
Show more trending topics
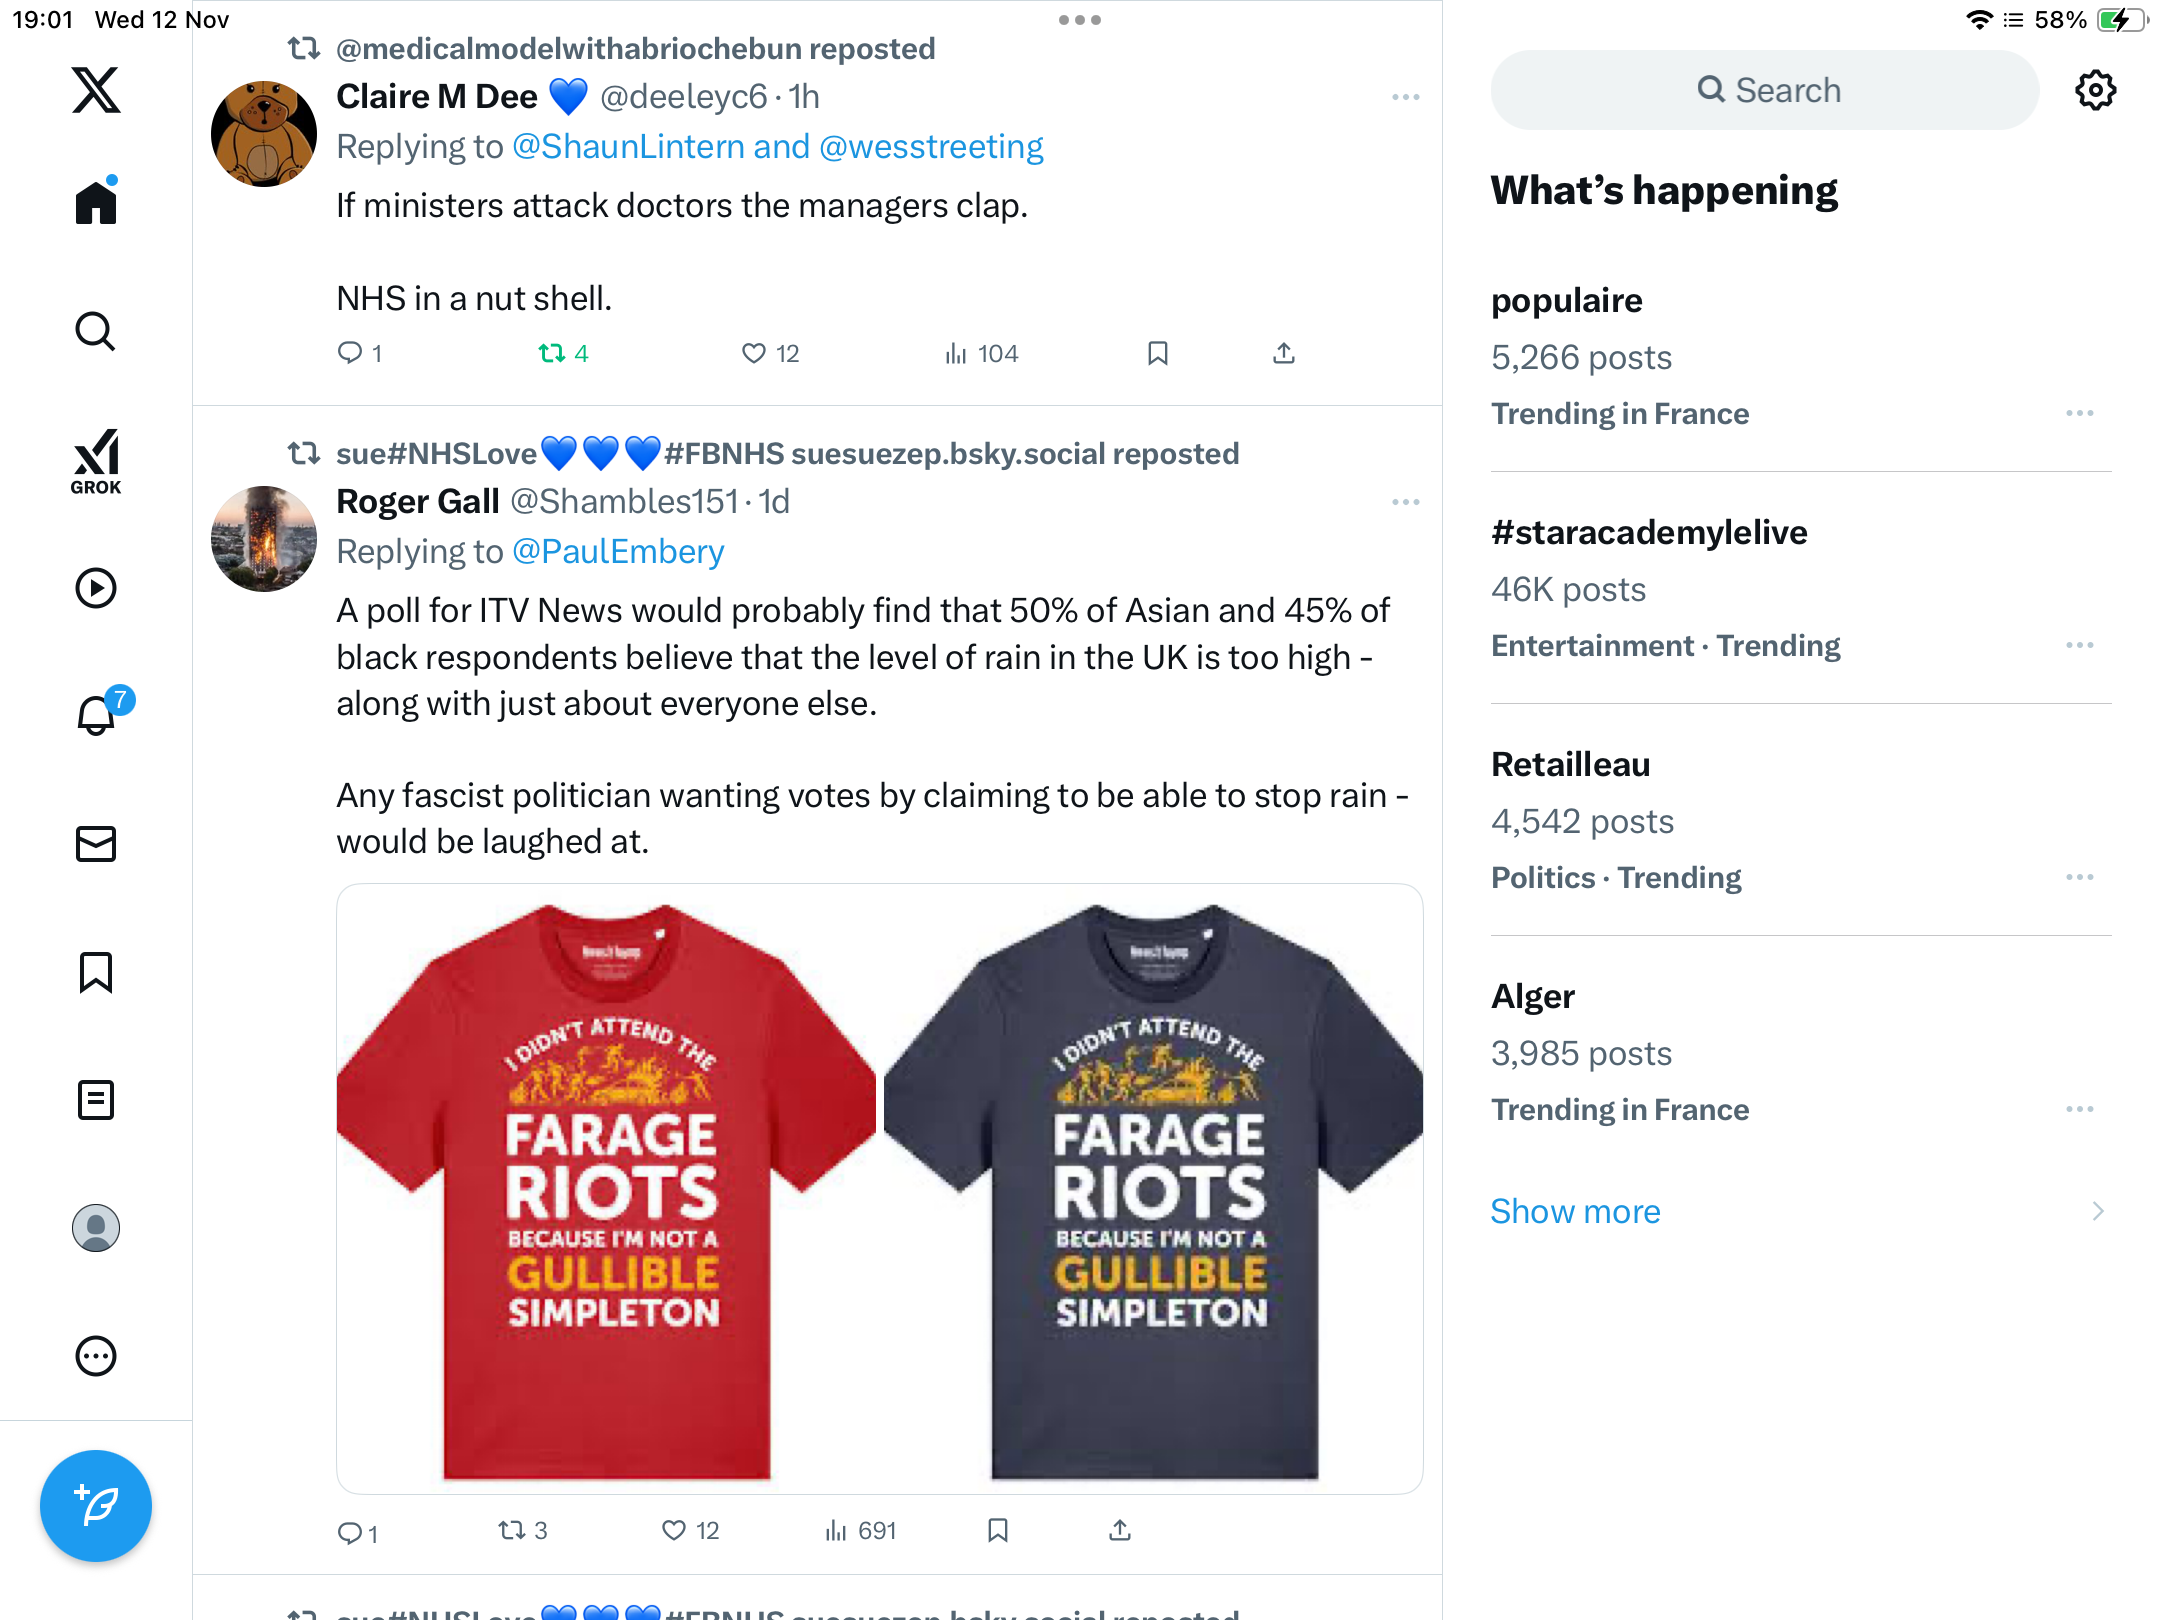[1575, 1211]
